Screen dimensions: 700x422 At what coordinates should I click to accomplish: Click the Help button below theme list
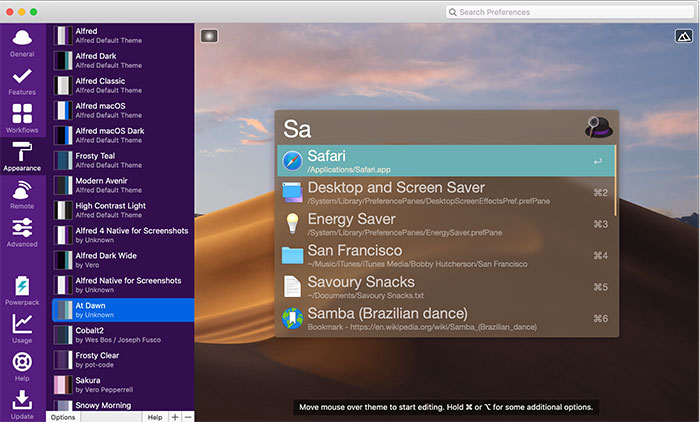click(x=155, y=416)
